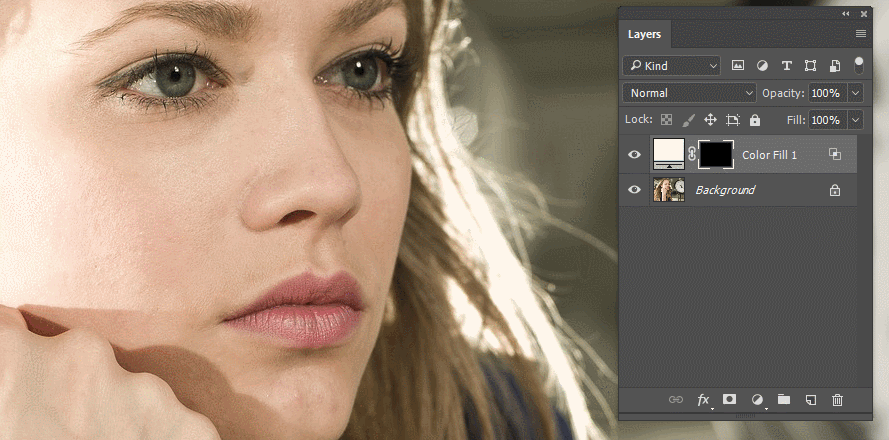Enable prevent auto-nesting artboard lock

[x=733, y=120]
